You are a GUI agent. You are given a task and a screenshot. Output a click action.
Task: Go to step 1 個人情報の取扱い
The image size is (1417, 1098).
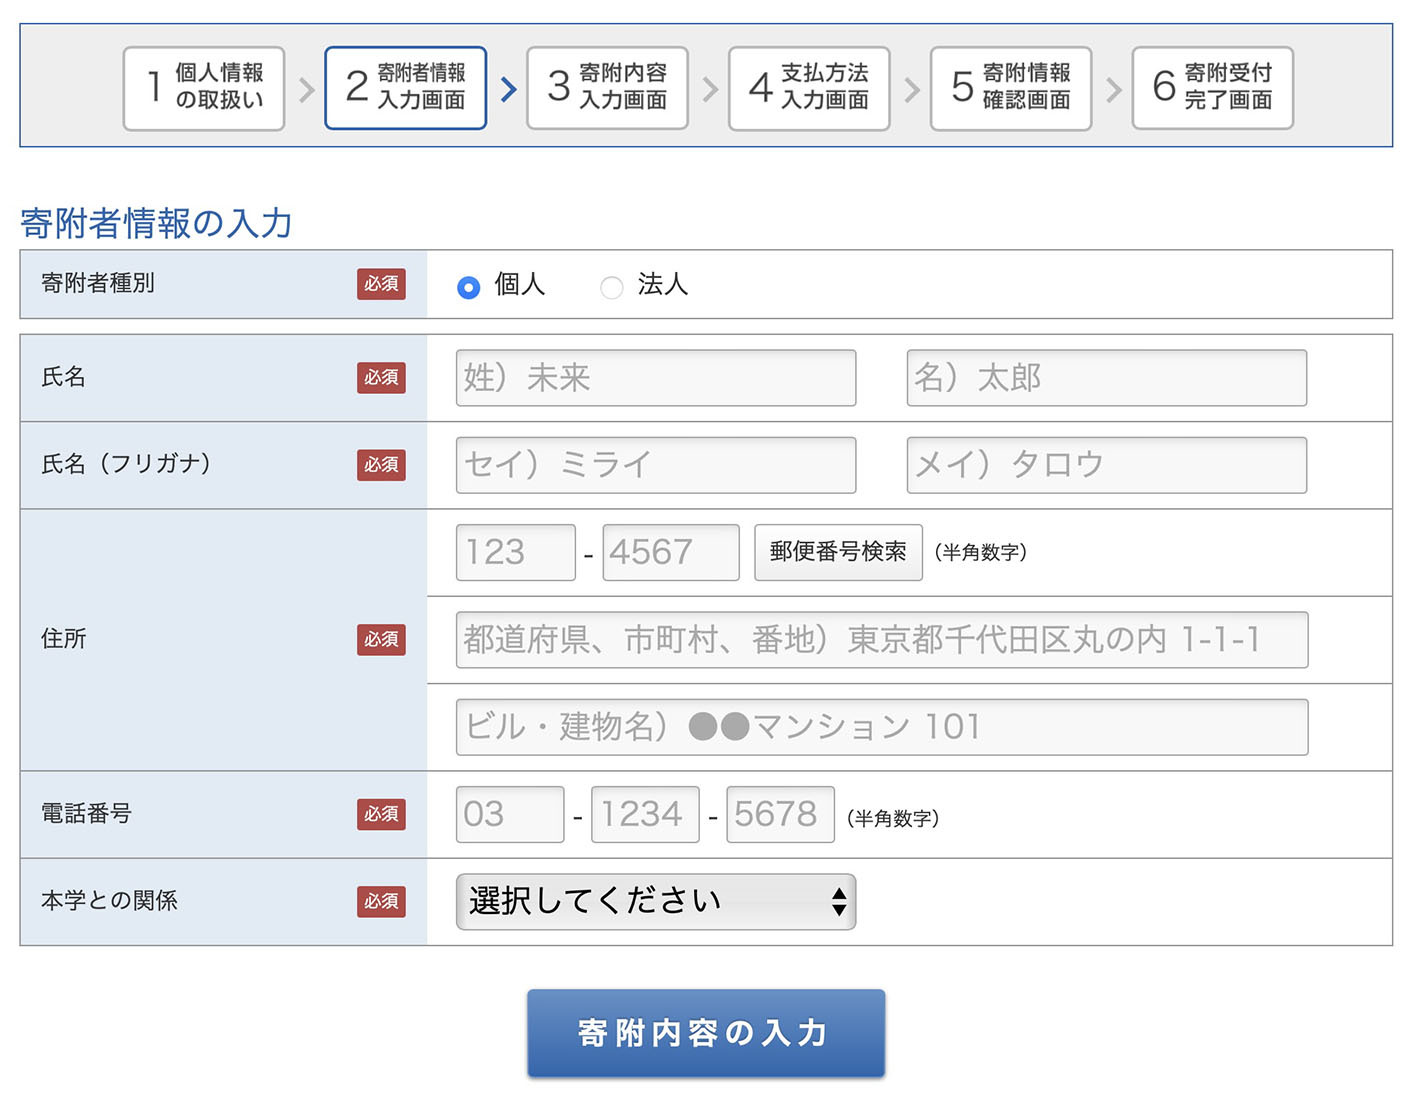coord(204,88)
